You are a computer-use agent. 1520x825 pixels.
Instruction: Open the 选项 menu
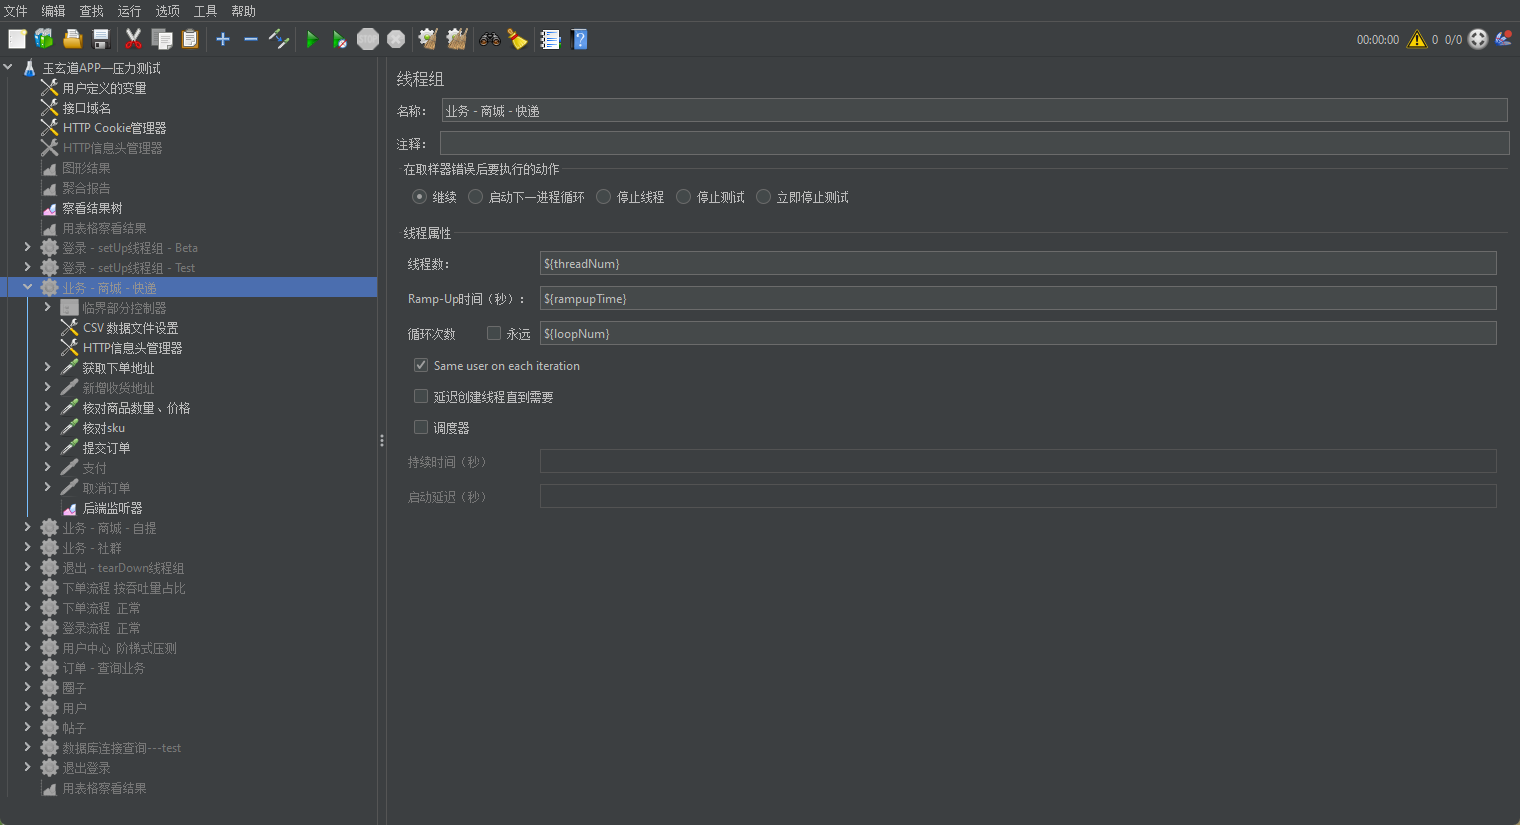pyautogui.click(x=167, y=11)
